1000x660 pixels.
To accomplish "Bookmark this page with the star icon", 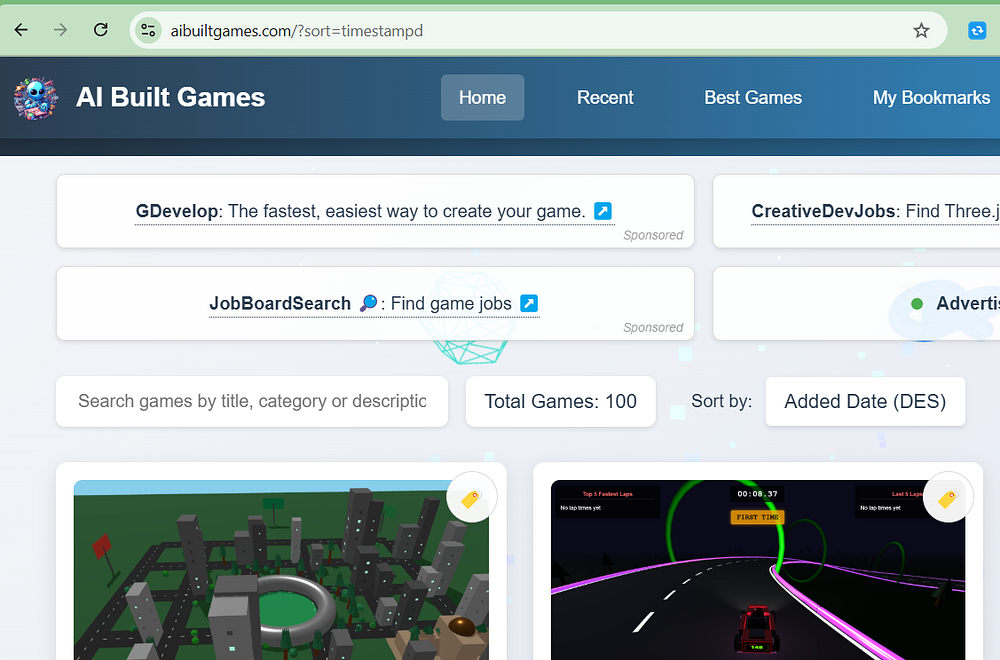I will (921, 30).
